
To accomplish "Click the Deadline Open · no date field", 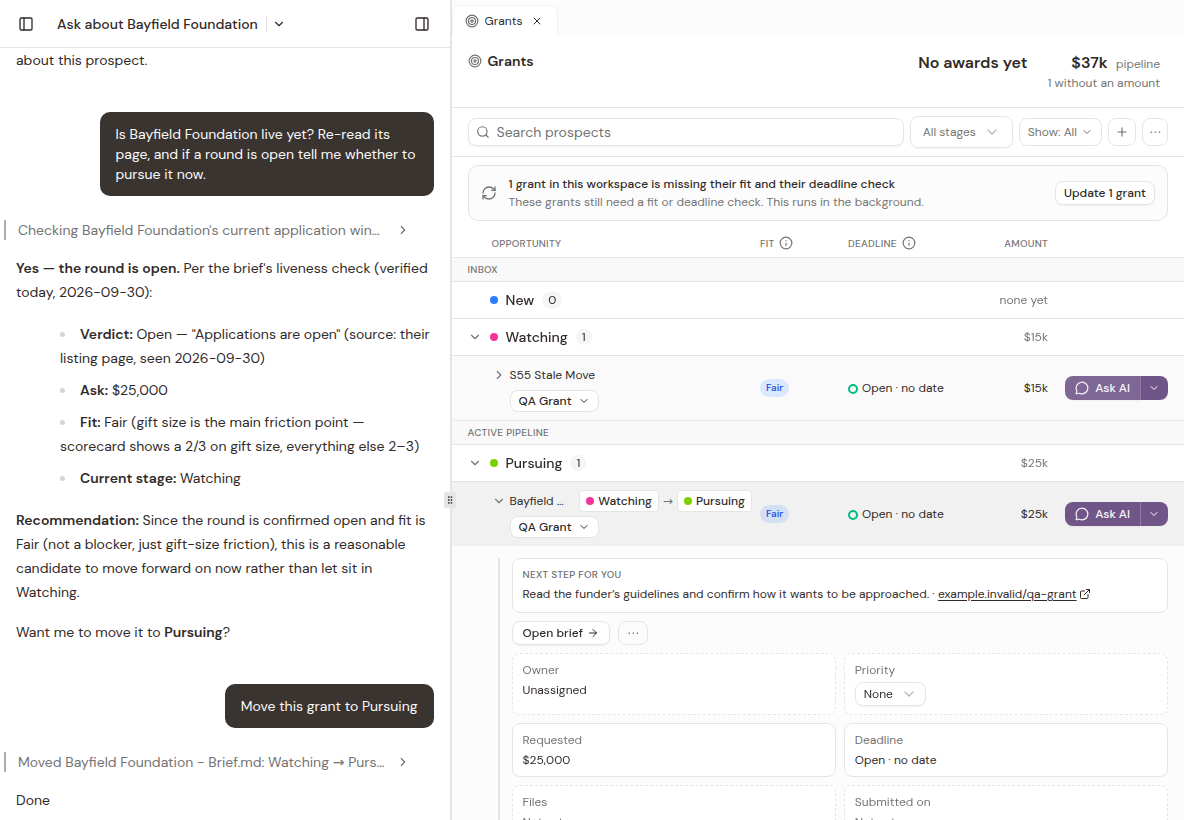I will coord(1006,750).
